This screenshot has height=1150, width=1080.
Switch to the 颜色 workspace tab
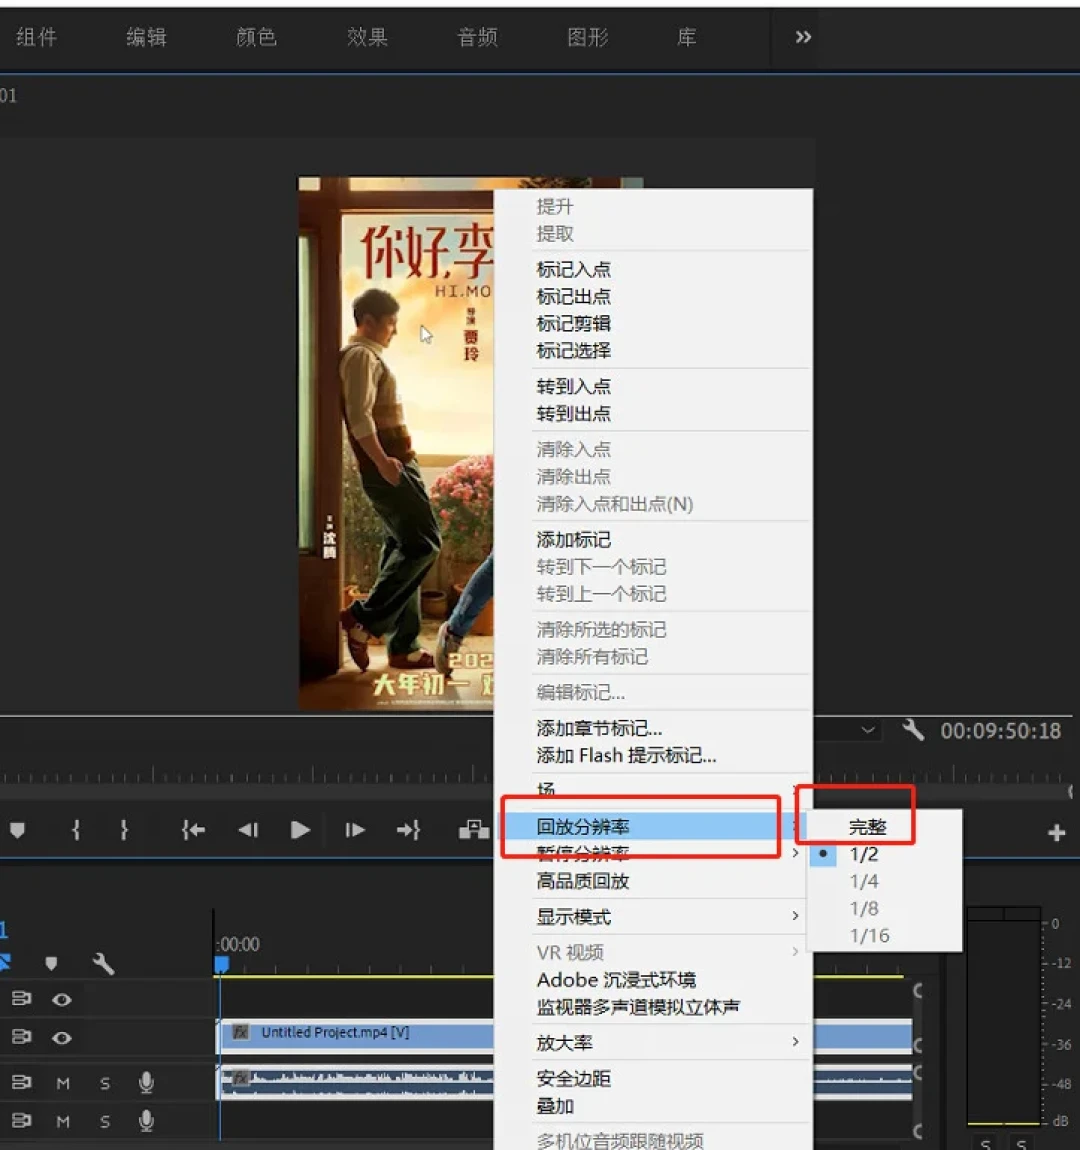click(x=256, y=37)
